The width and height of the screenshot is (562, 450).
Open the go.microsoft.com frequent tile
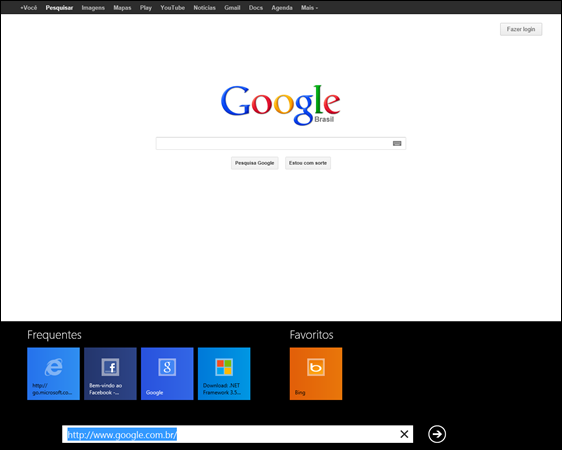tap(53, 373)
